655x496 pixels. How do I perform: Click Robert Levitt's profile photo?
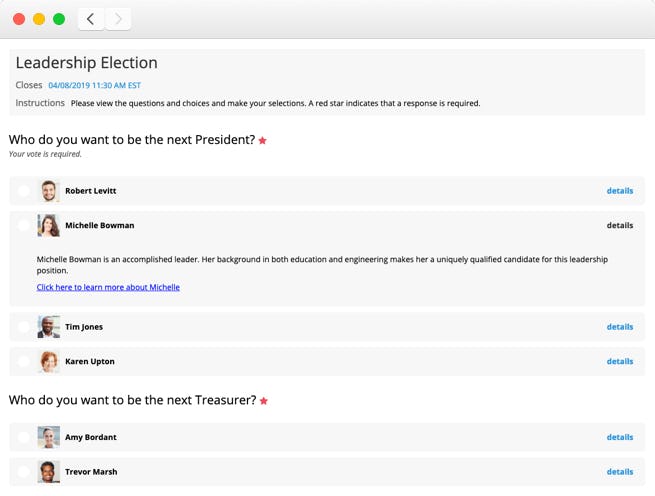point(49,191)
